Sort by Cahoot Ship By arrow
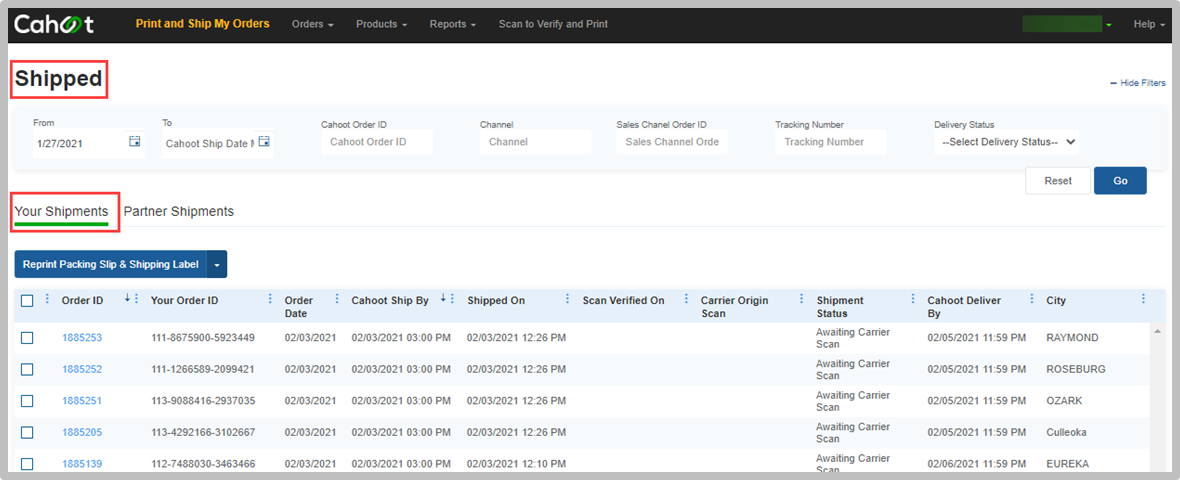 coord(443,299)
